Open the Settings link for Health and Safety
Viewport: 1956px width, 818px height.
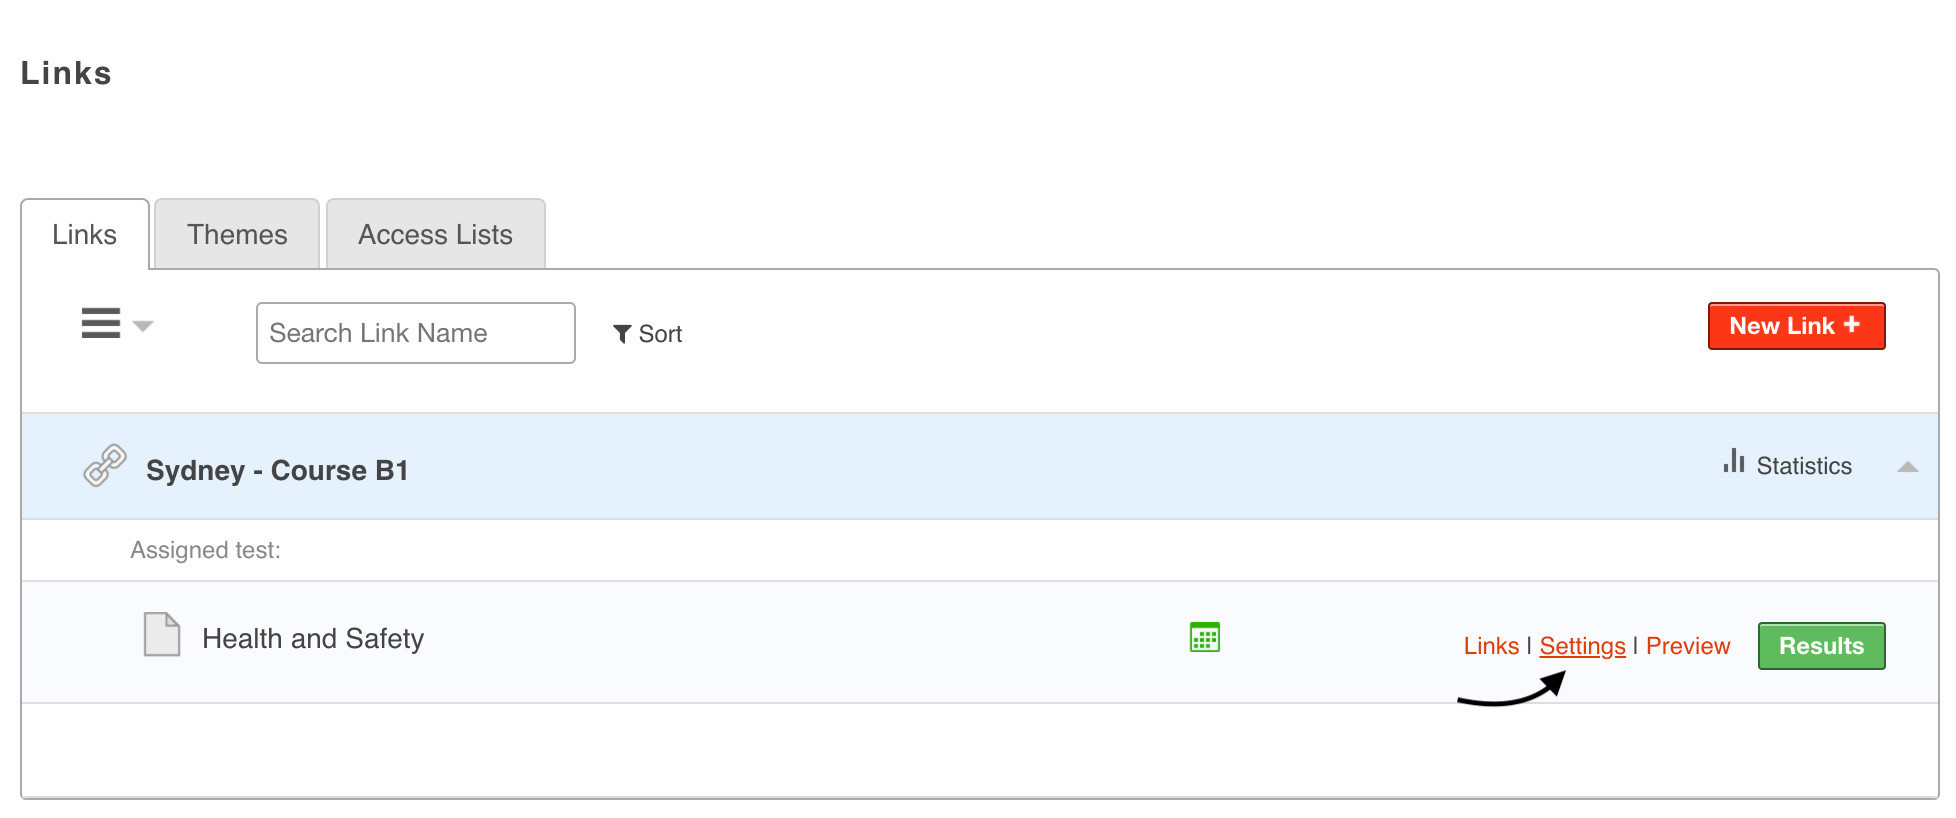tap(1582, 646)
